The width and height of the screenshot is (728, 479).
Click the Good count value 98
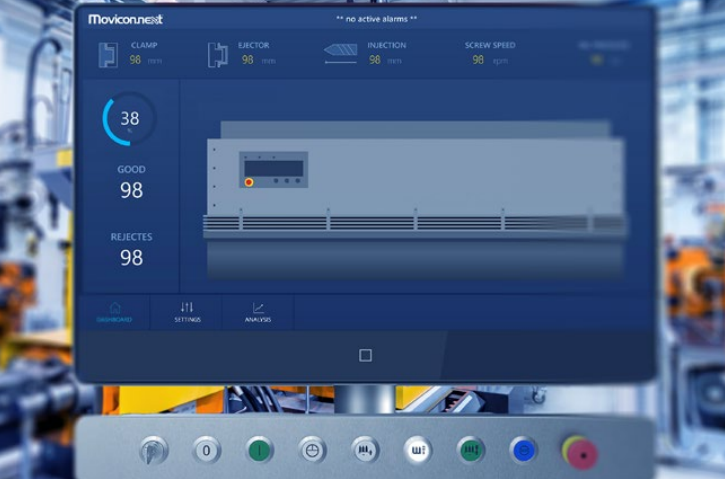[131, 190]
